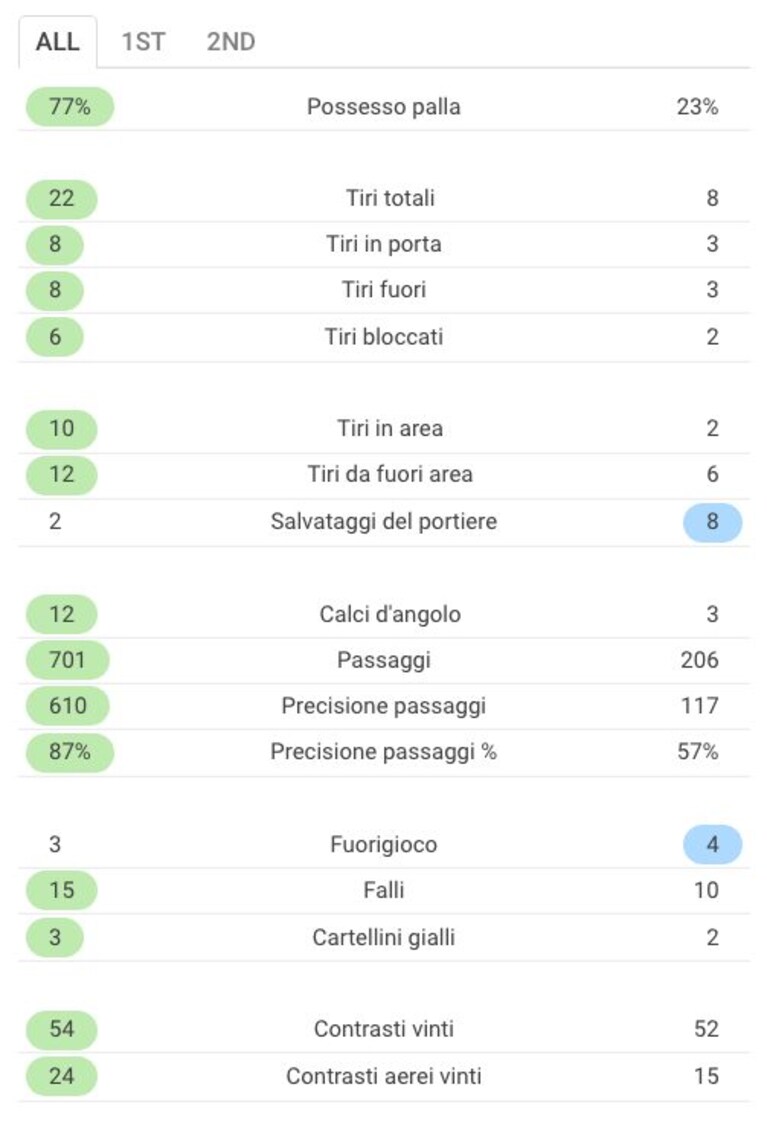This screenshot has height=1122, width=767.
Task: Click the 87% pass accuracy badge
Action: (x=69, y=752)
